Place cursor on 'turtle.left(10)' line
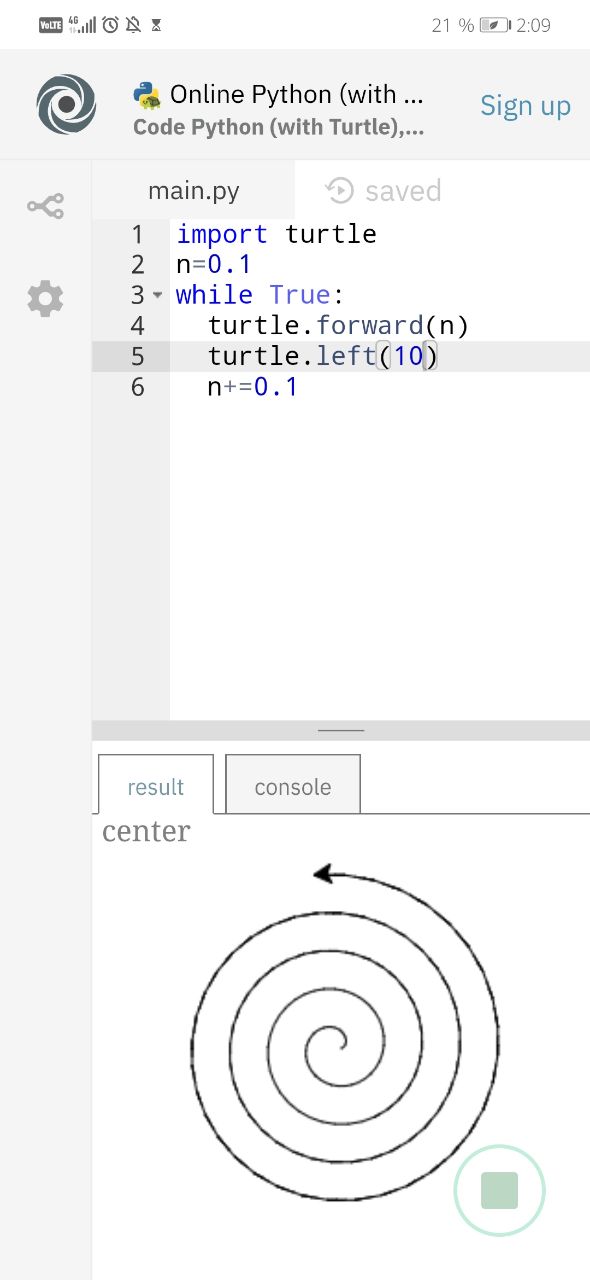 point(323,356)
